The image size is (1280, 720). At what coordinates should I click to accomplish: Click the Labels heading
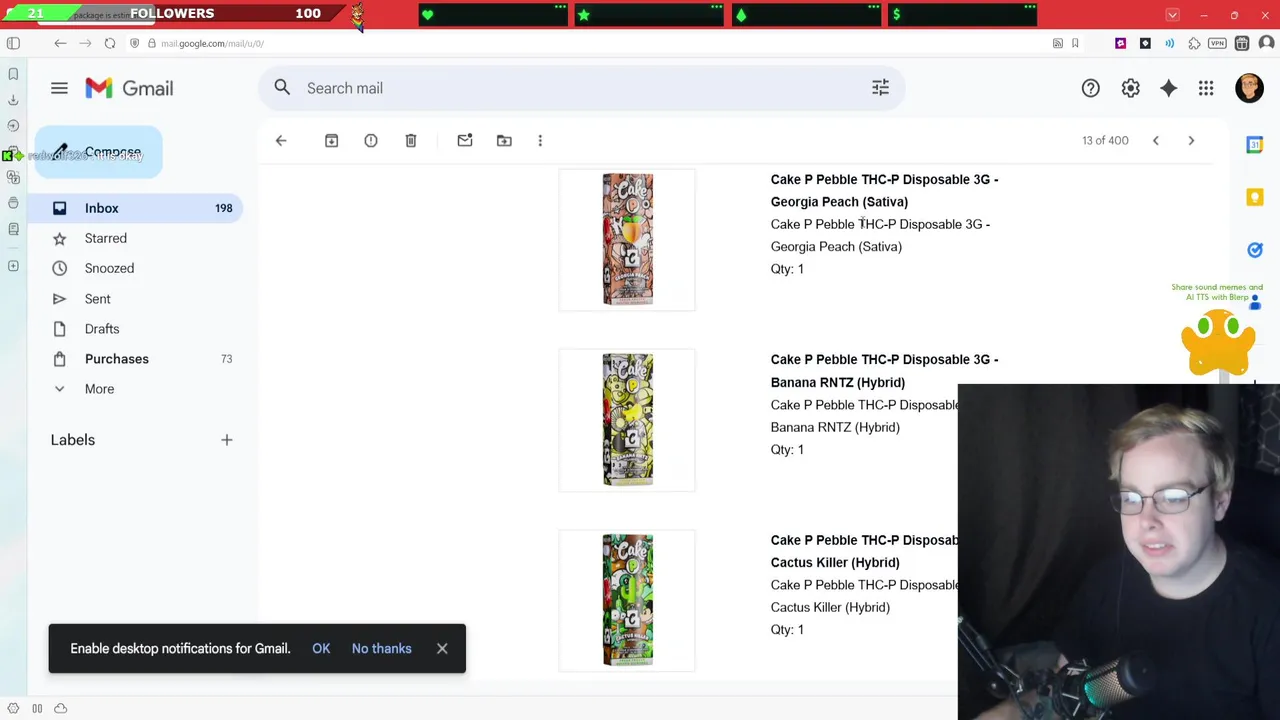73,440
